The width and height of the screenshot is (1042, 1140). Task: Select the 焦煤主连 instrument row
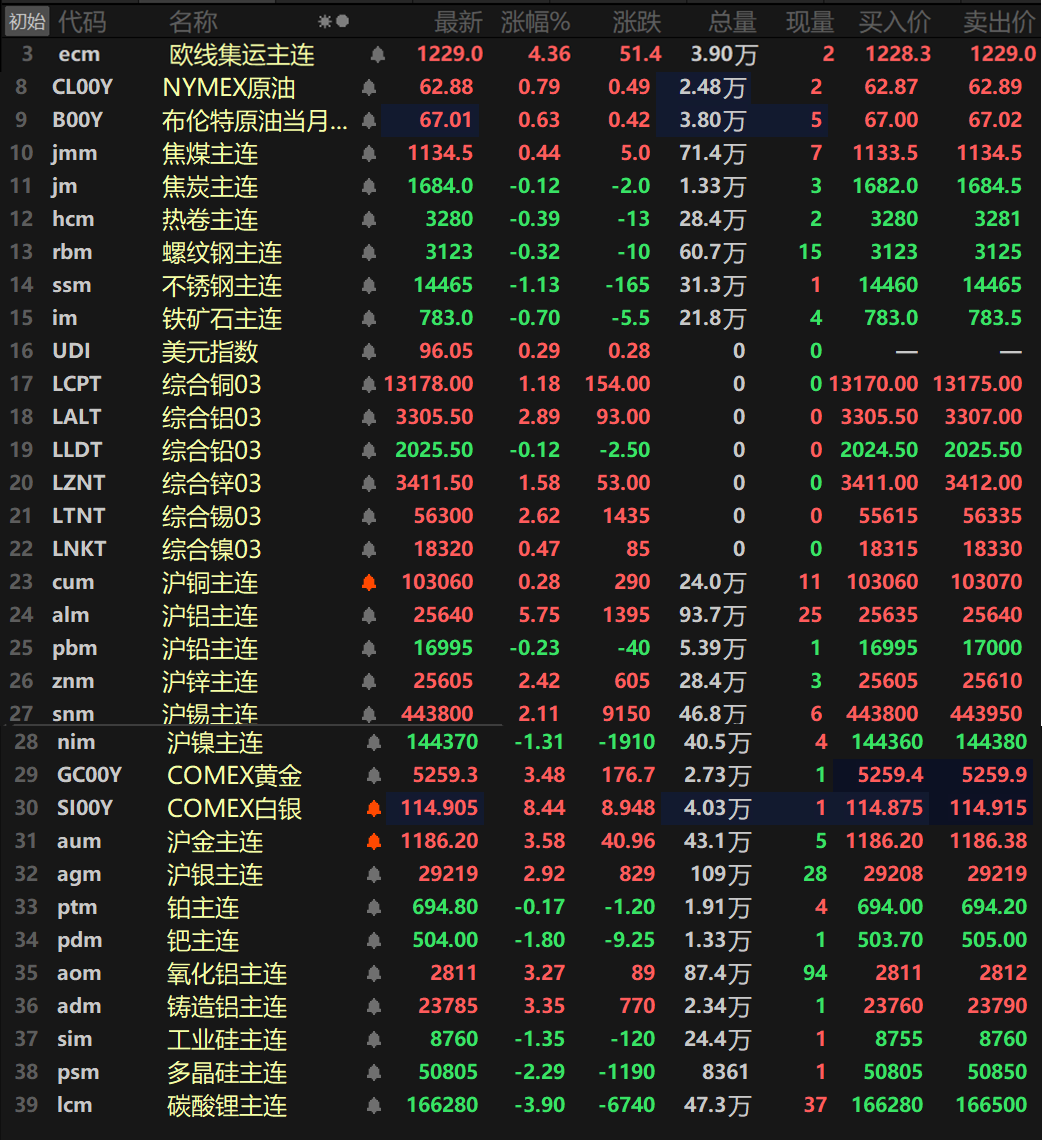(210, 153)
